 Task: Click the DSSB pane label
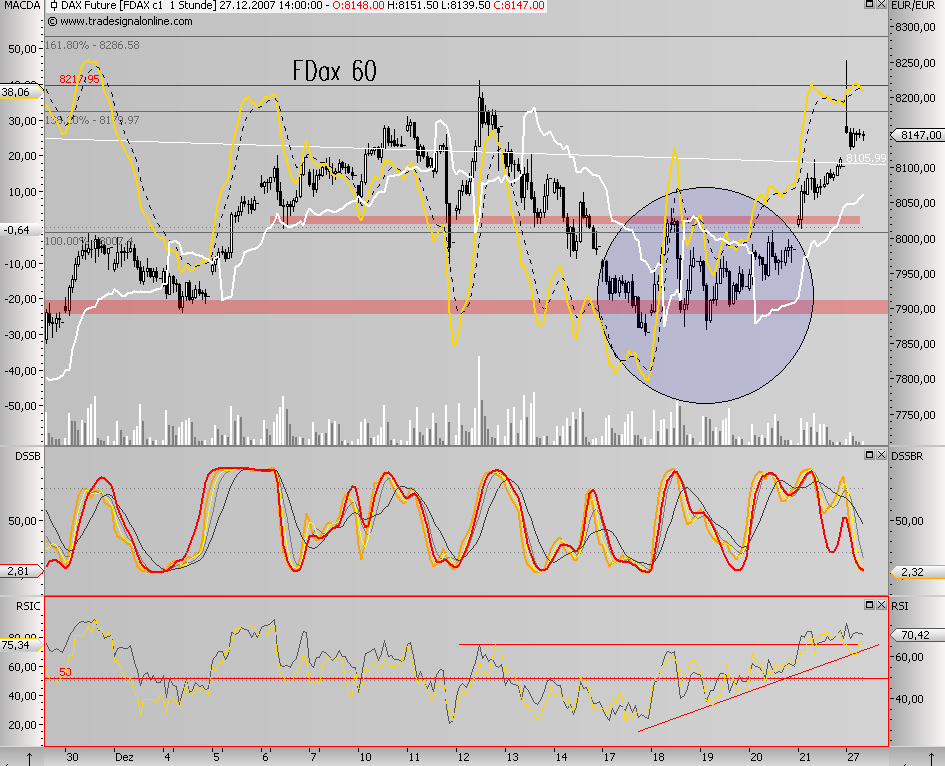coord(28,456)
